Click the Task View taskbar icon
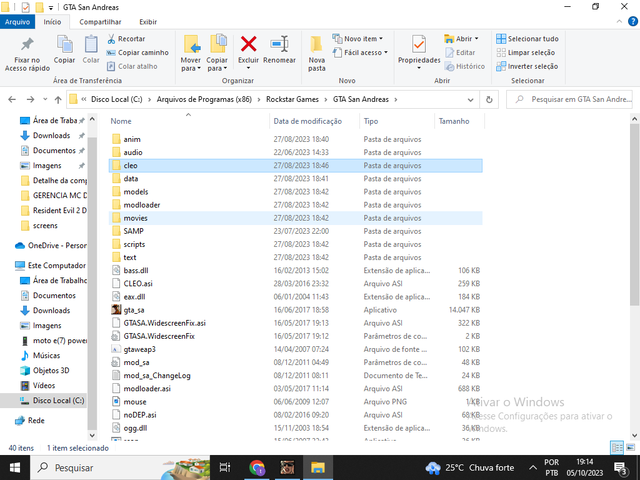The height and width of the screenshot is (480, 640). (225, 468)
